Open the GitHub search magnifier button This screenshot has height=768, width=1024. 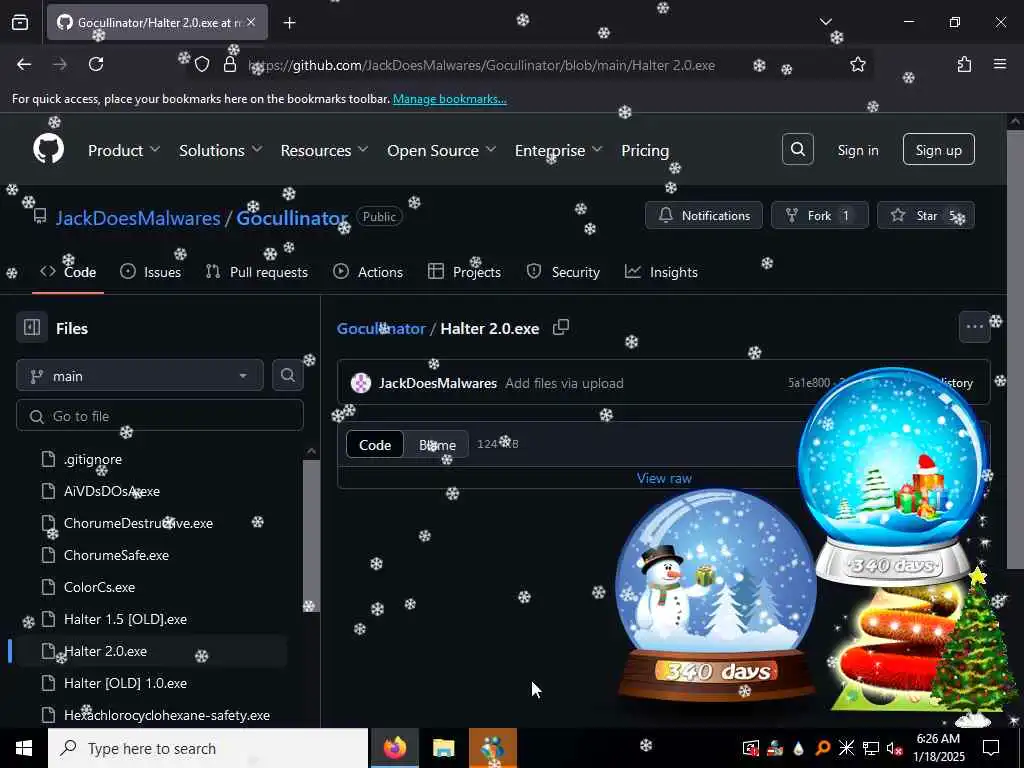(x=797, y=150)
